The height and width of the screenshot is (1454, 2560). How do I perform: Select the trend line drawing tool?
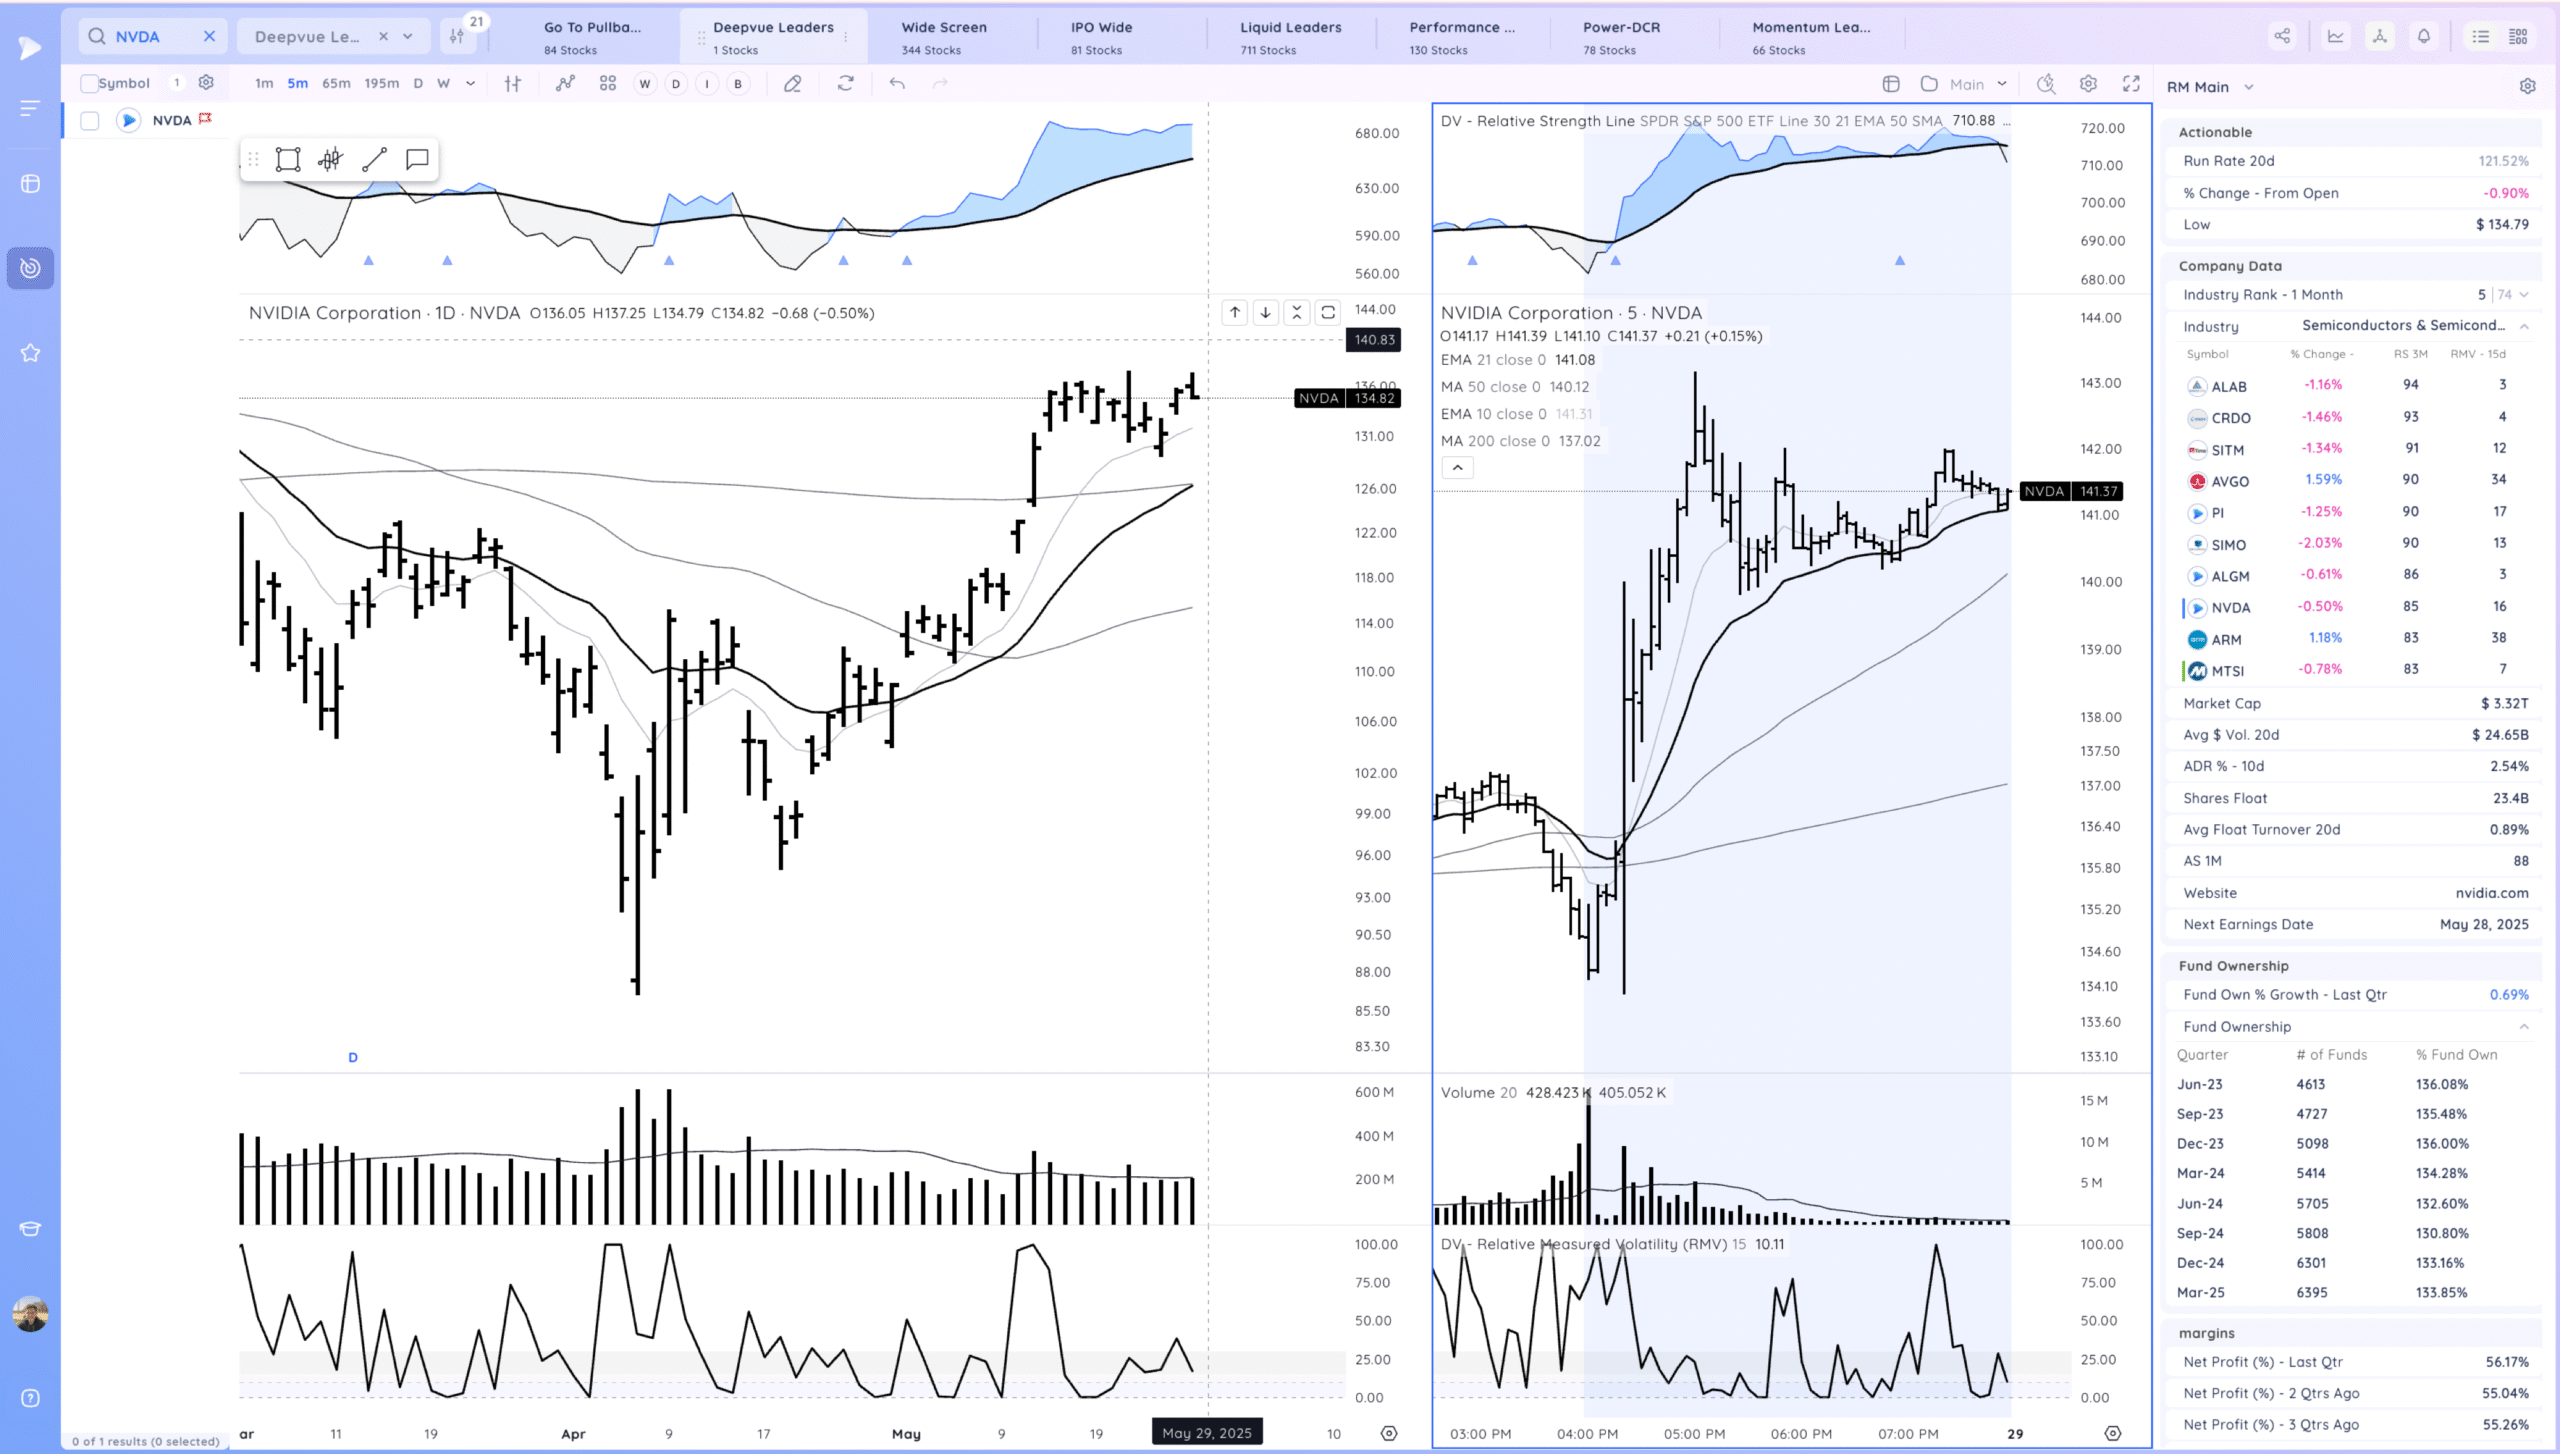(x=374, y=160)
